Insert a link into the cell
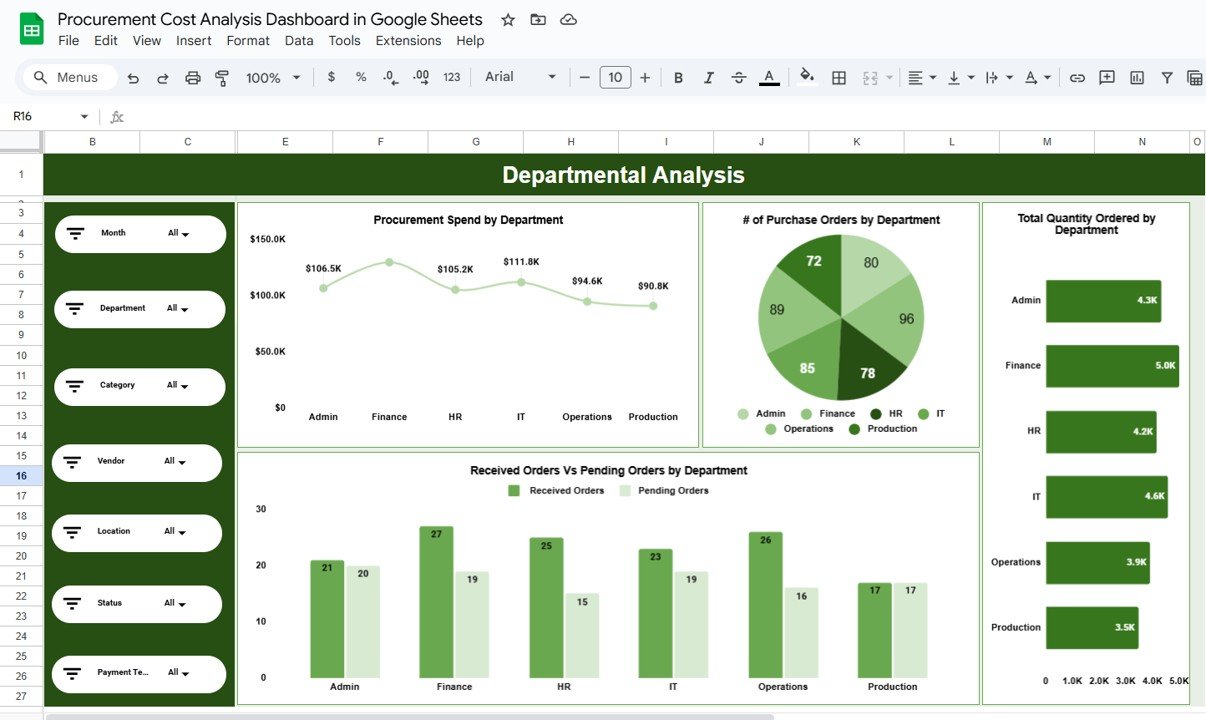Viewport: 1206px width, 720px height. point(1077,77)
